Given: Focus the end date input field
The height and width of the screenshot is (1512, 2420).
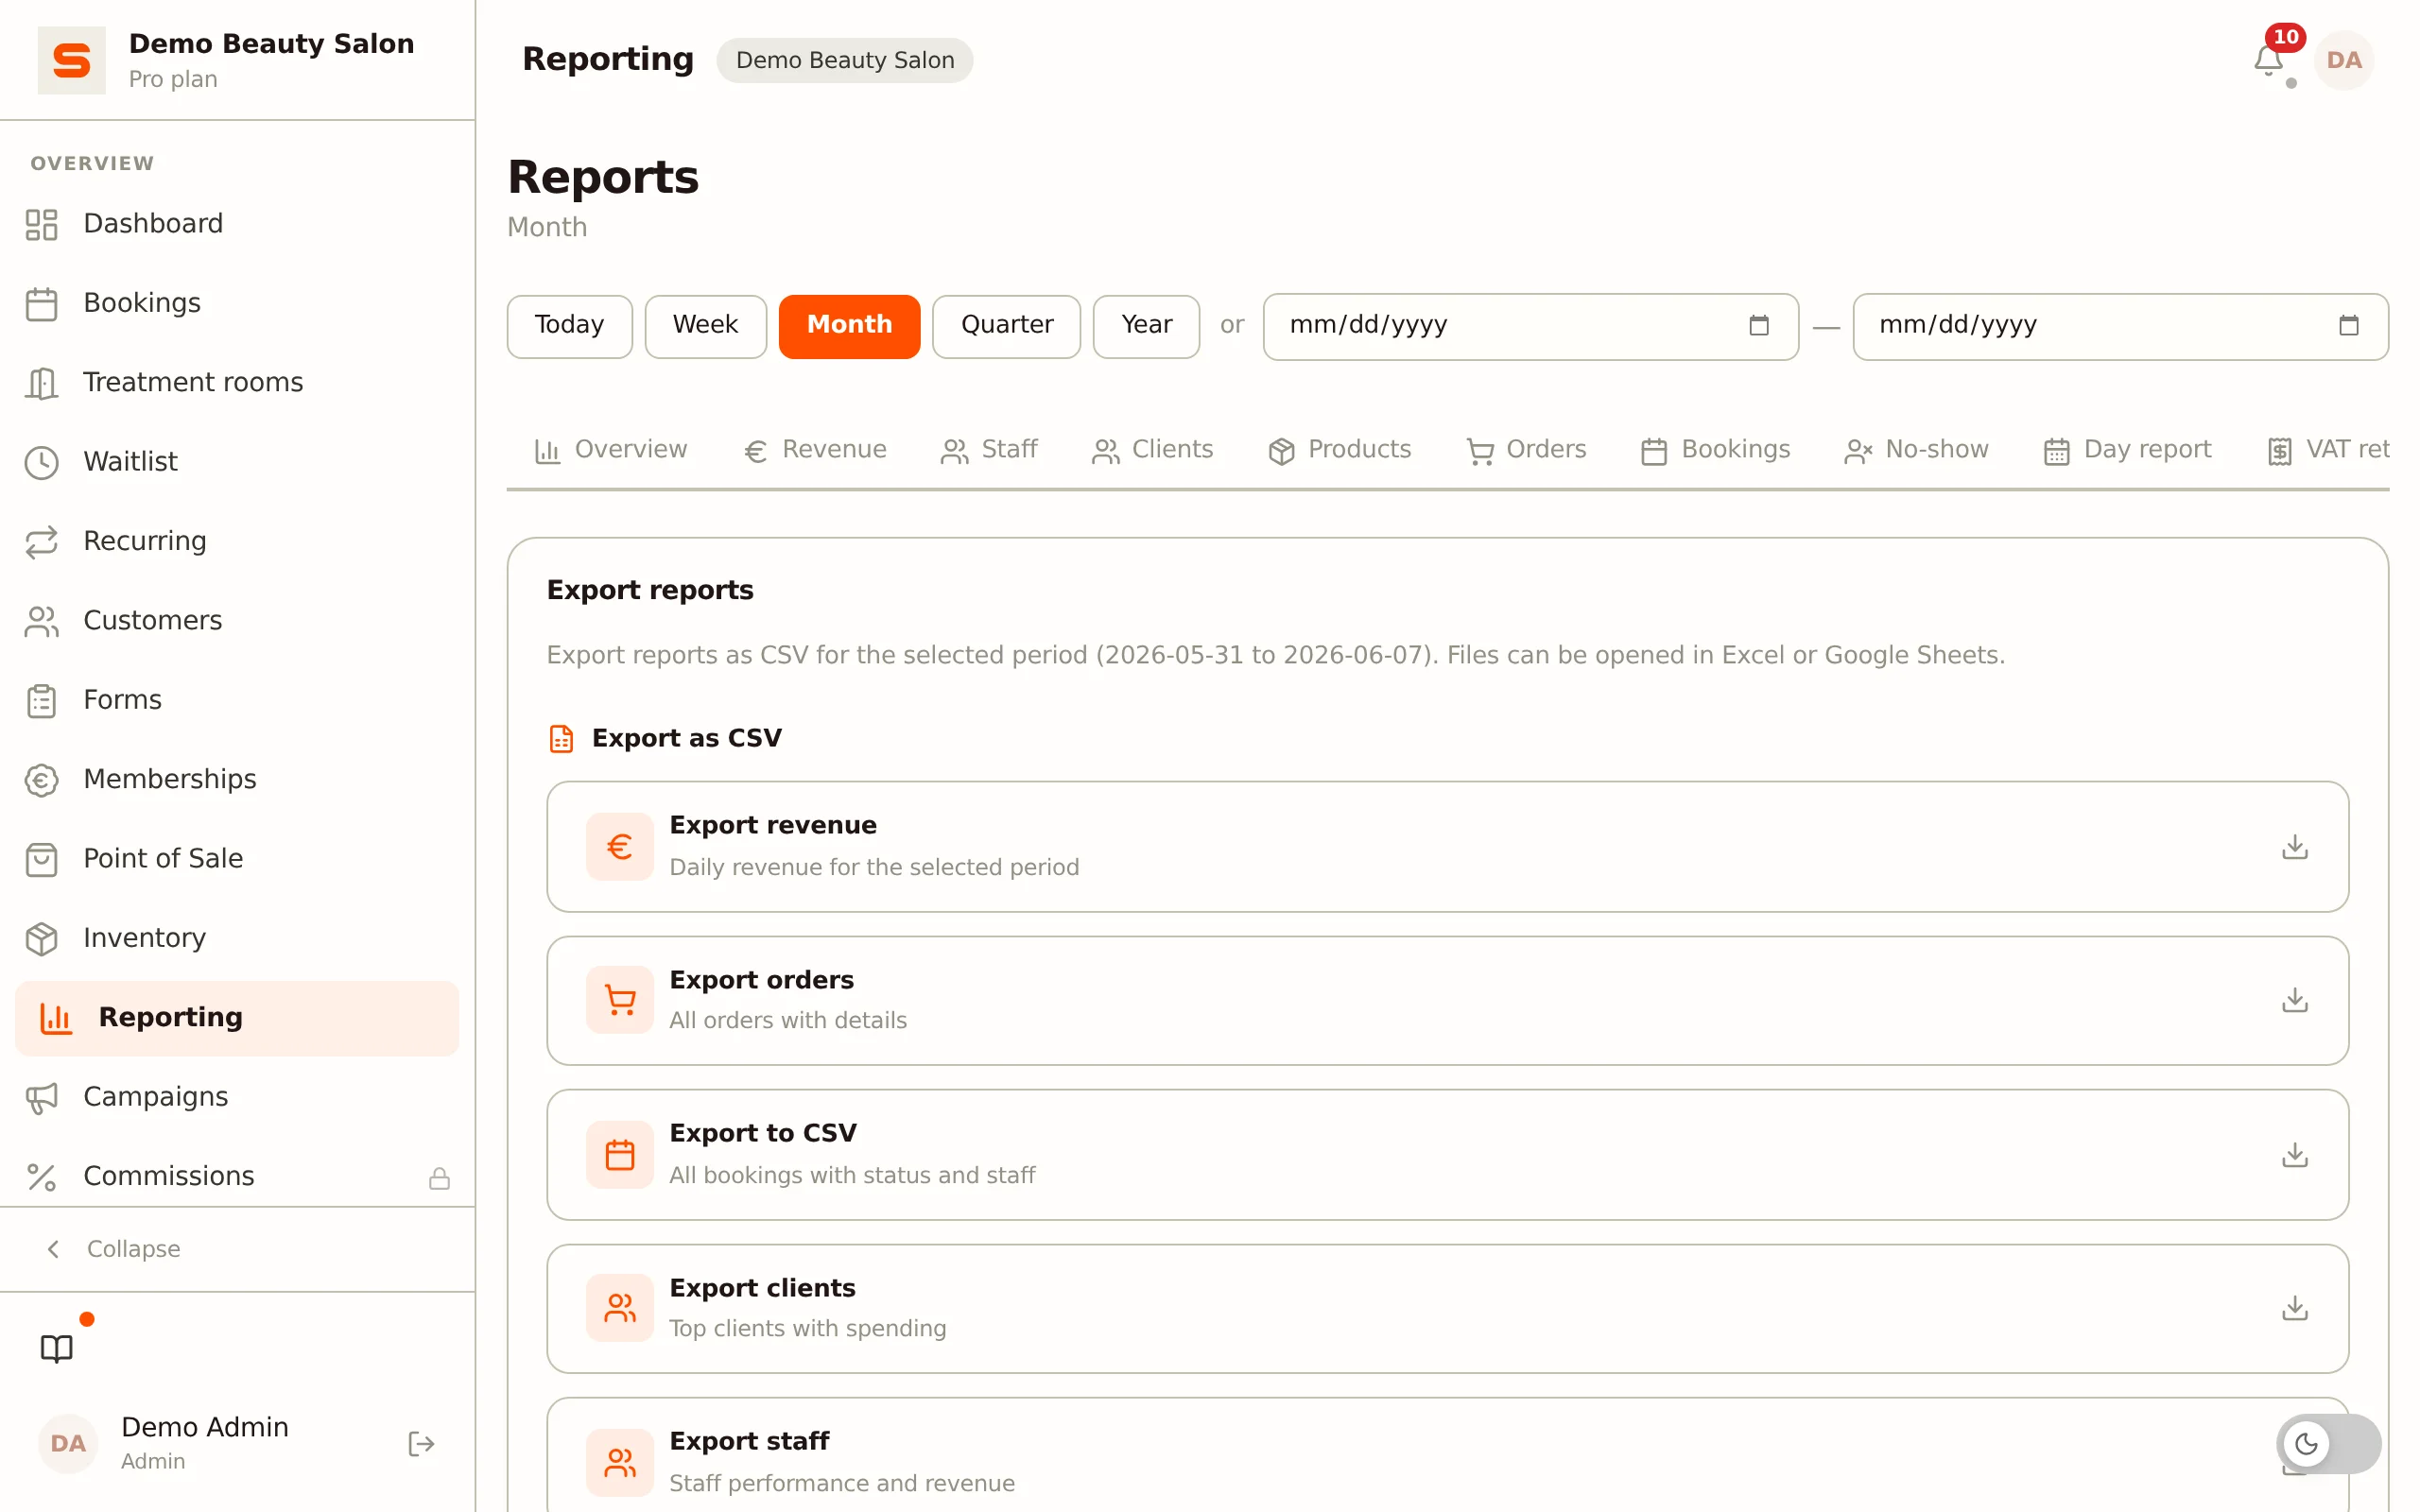Looking at the screenshot, I should pyautogui.click(x=2120, y=326).
